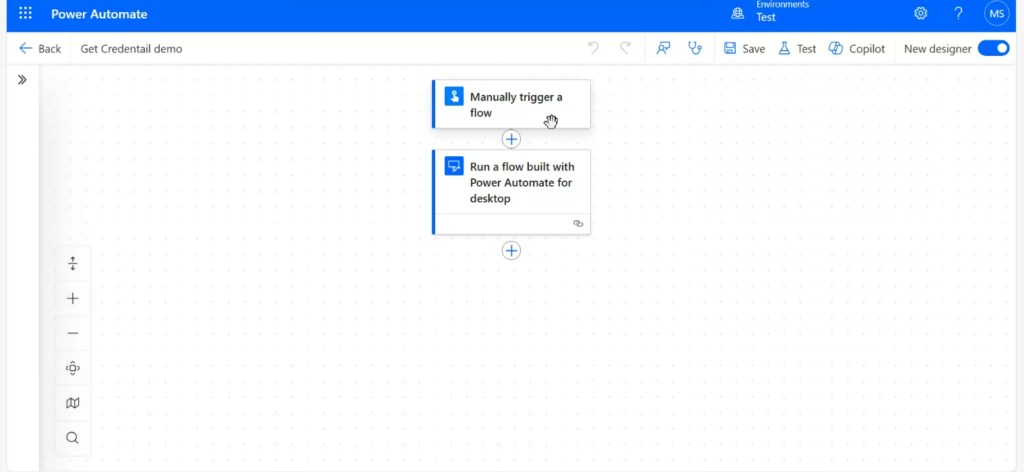Screen dimensions: 1024x472
Task: Select Run a flow built with desktop card
Action: (x=511, y=191)
